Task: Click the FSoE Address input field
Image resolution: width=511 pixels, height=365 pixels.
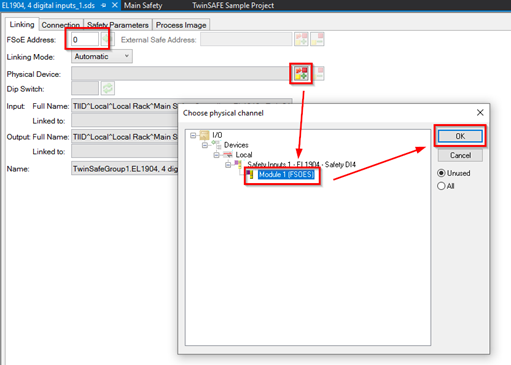Action: point(85,39)
